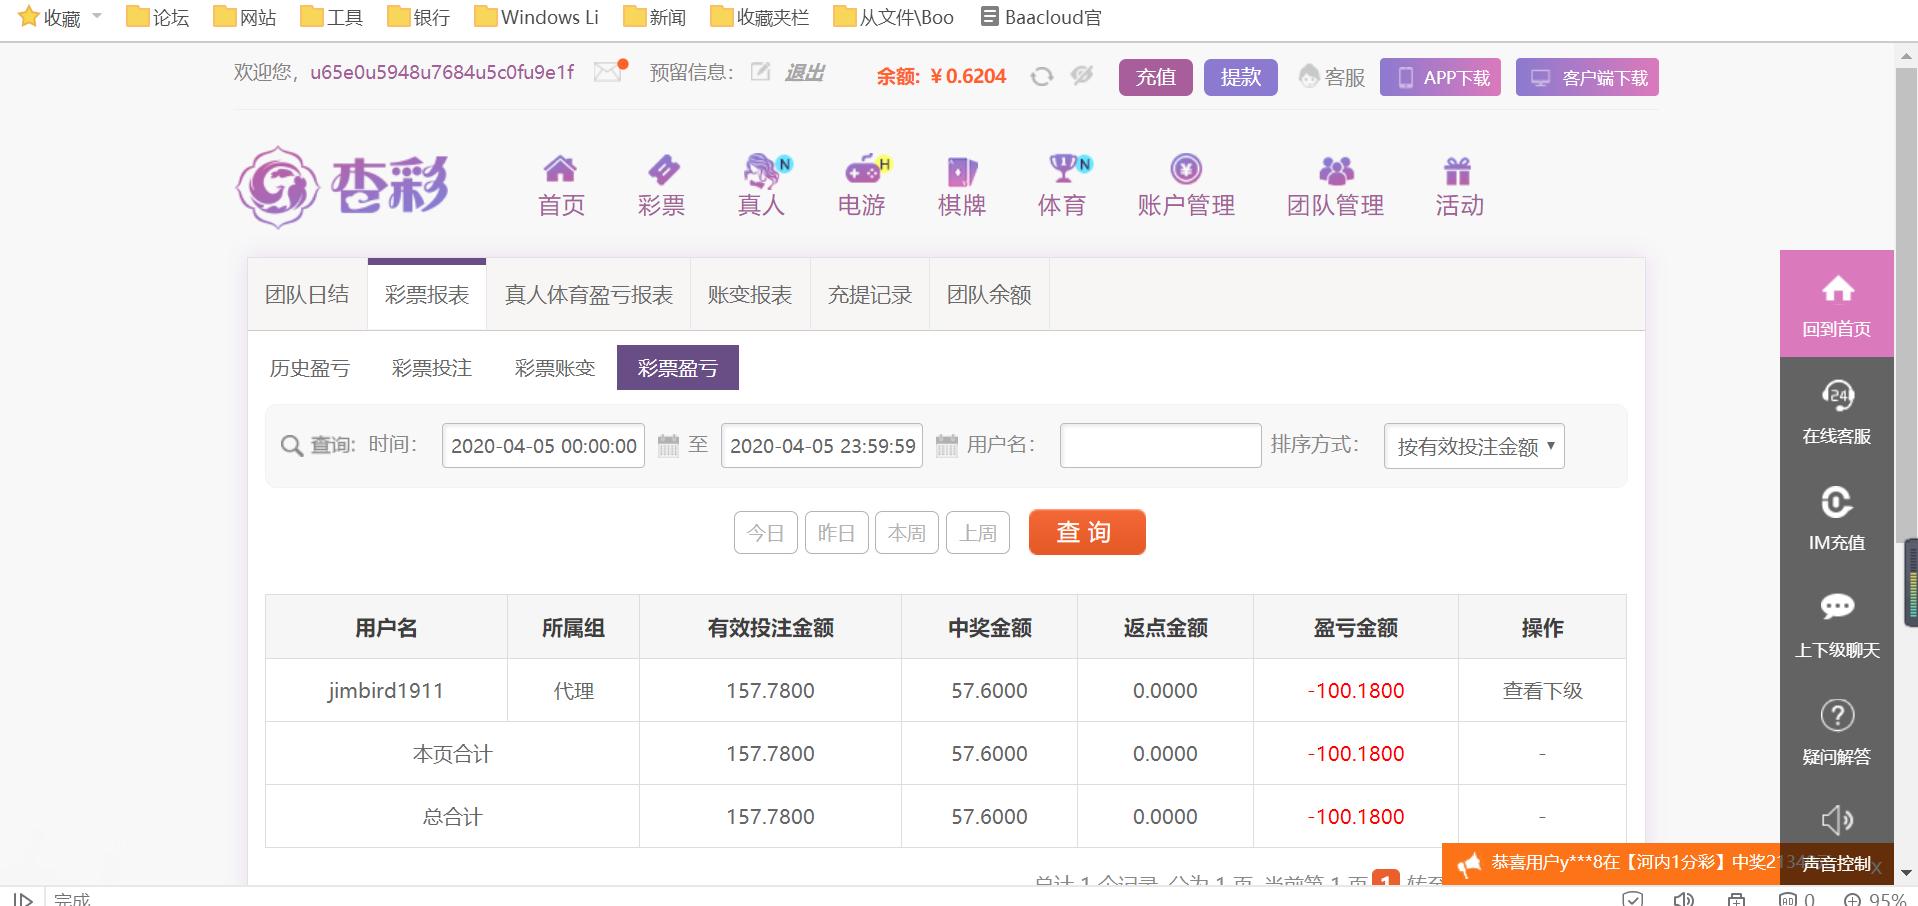This screenshot has width=1918, height=906.
Task: Click the mail envelope message icon
Action: pos(608,71)
